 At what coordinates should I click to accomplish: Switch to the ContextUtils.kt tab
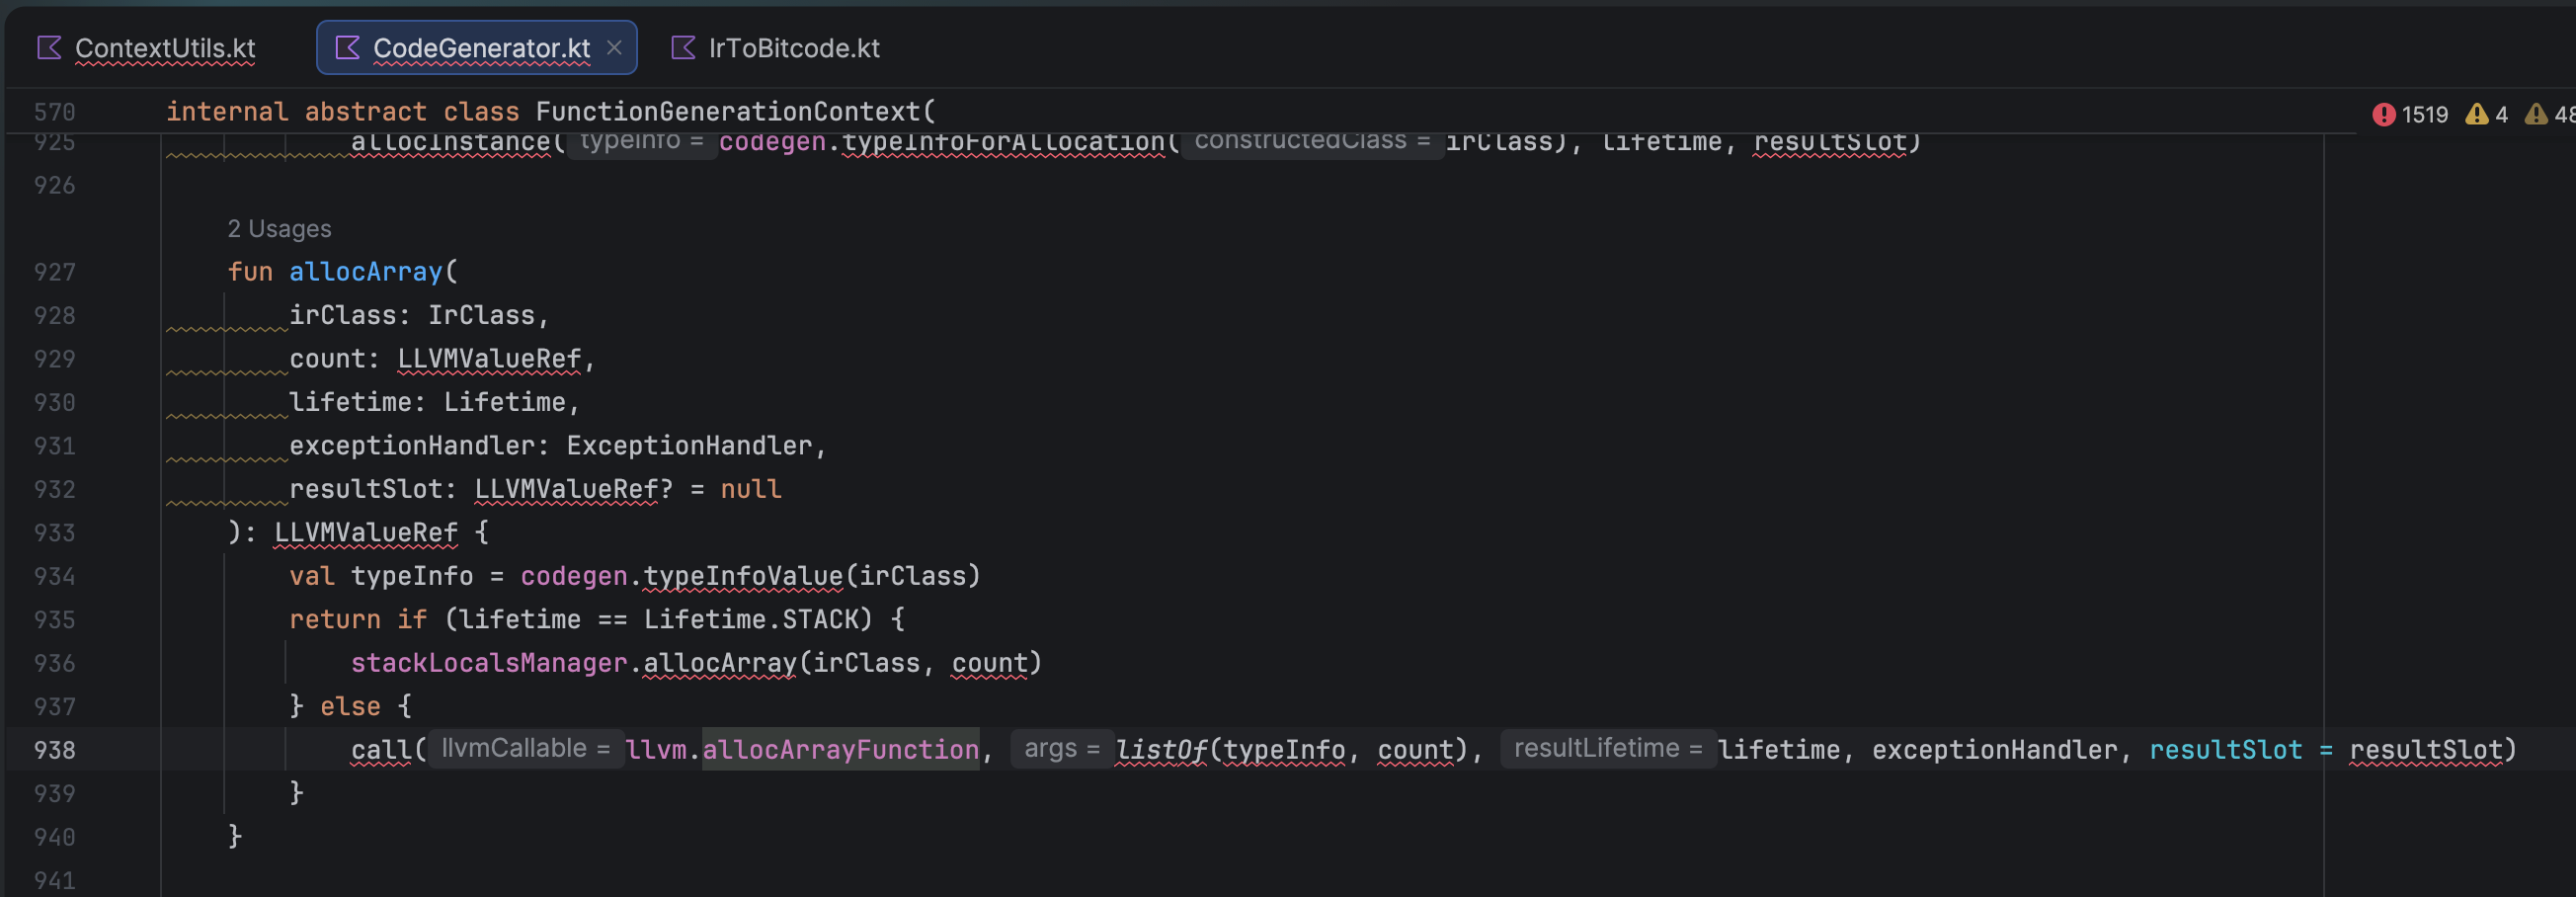coord(165,48)
